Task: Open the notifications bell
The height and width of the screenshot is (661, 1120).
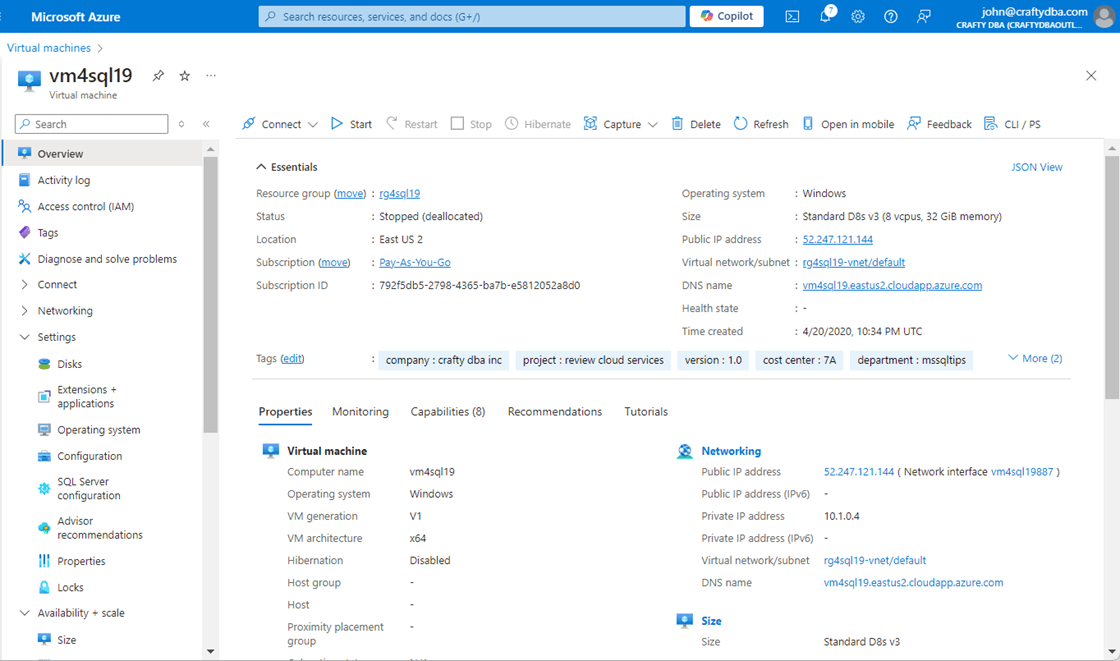Action: [825, 16]
